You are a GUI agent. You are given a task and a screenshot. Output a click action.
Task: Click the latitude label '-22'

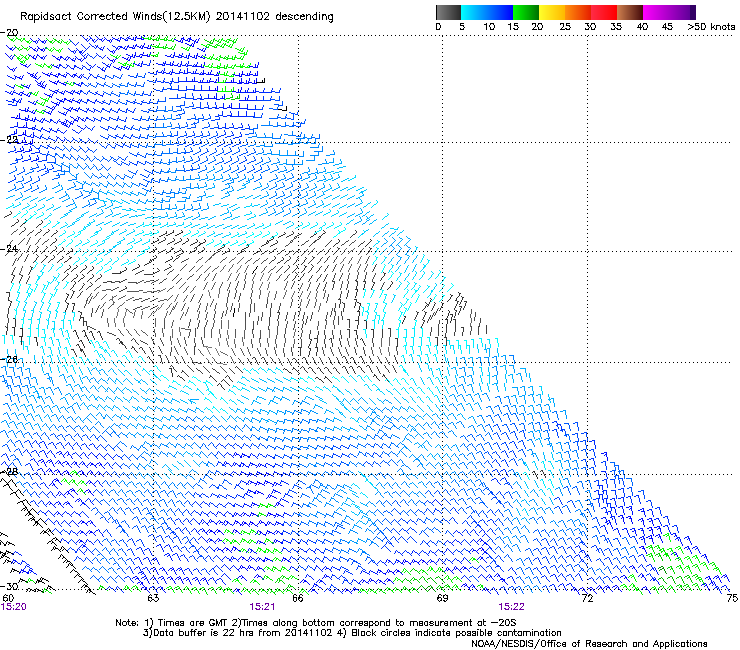pos(9,140)
